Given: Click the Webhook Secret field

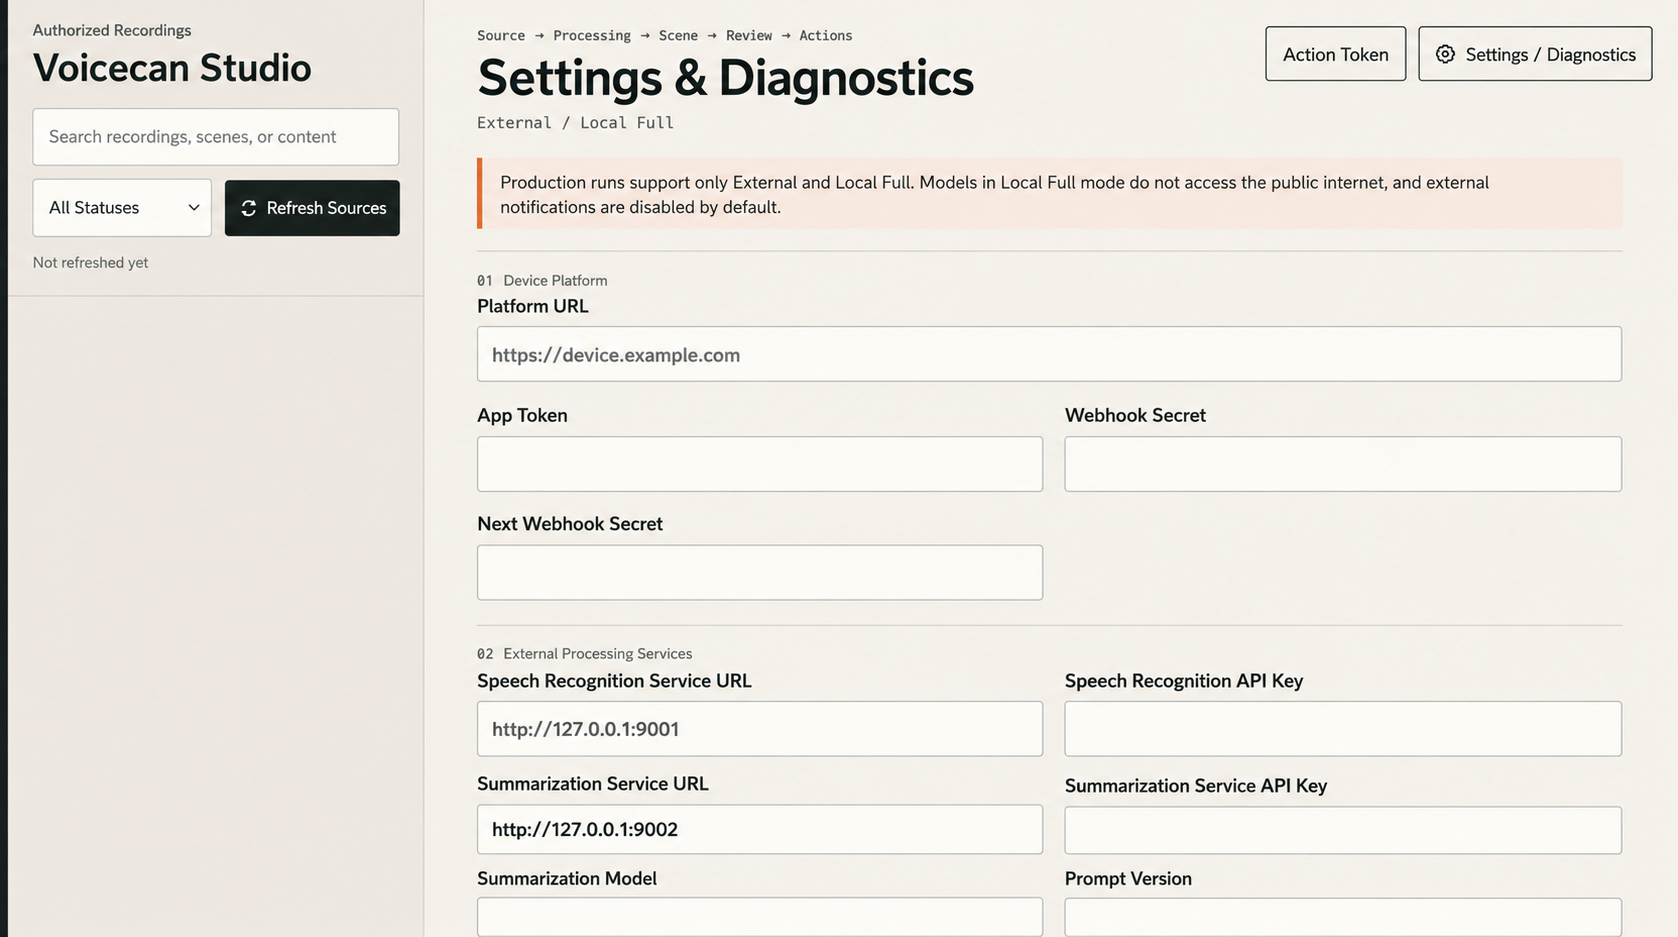Looking at the screenshot, I should click(1343, 464).
